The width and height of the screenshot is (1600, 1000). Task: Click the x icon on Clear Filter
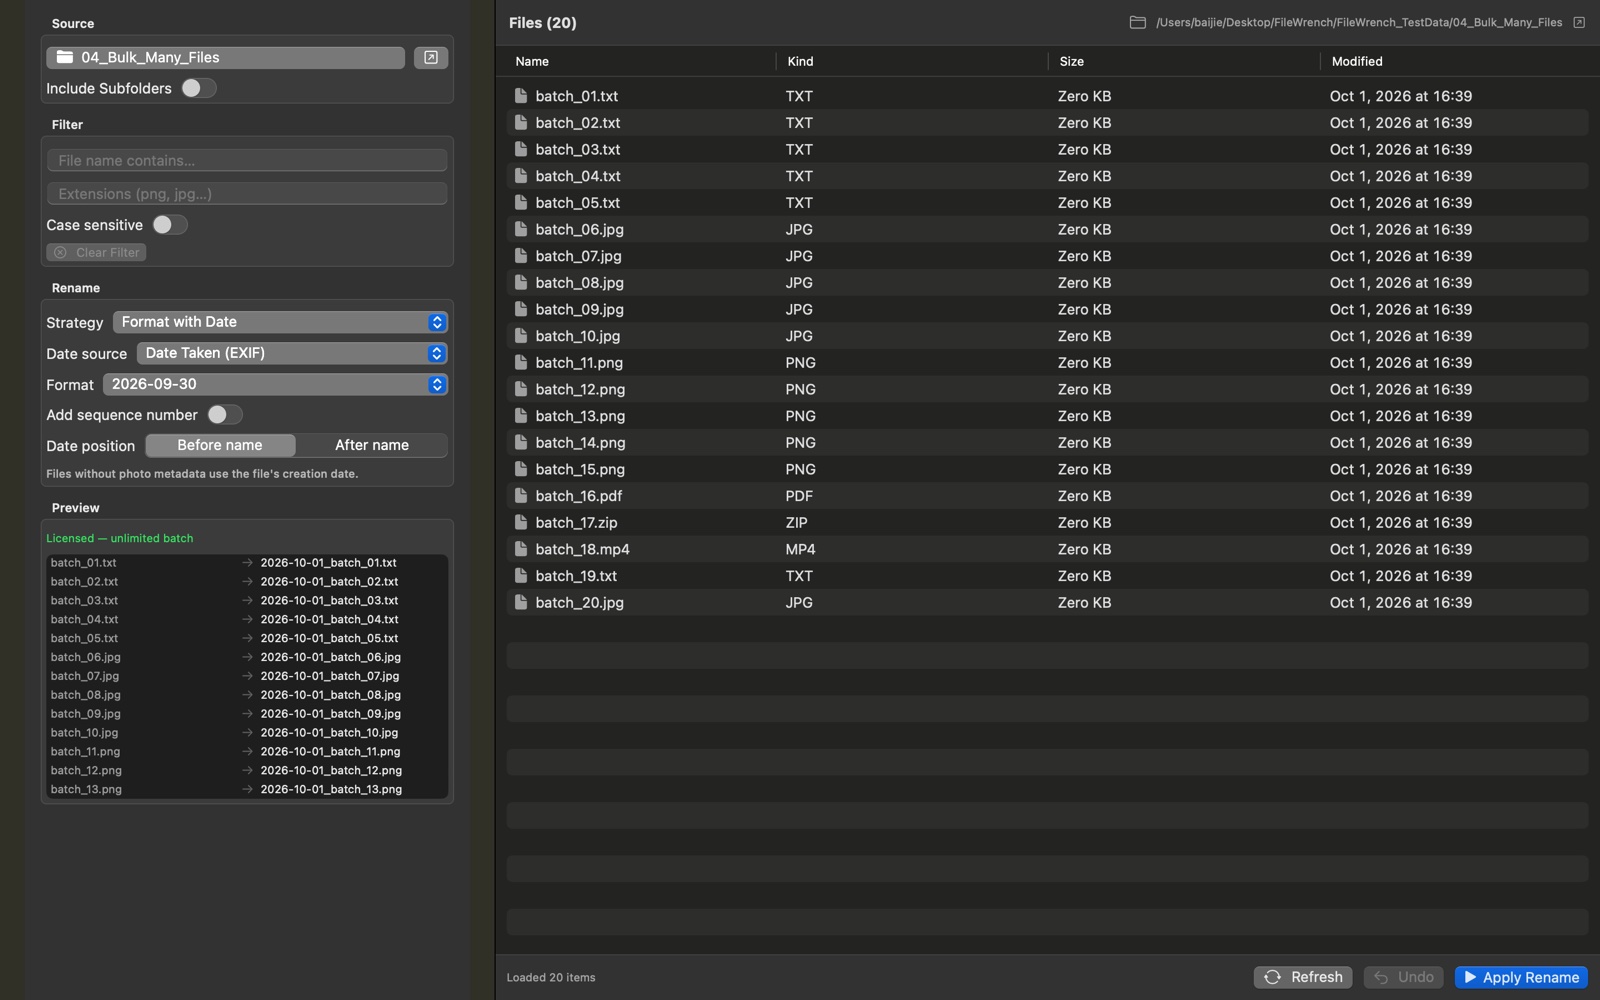coord(60,253)
